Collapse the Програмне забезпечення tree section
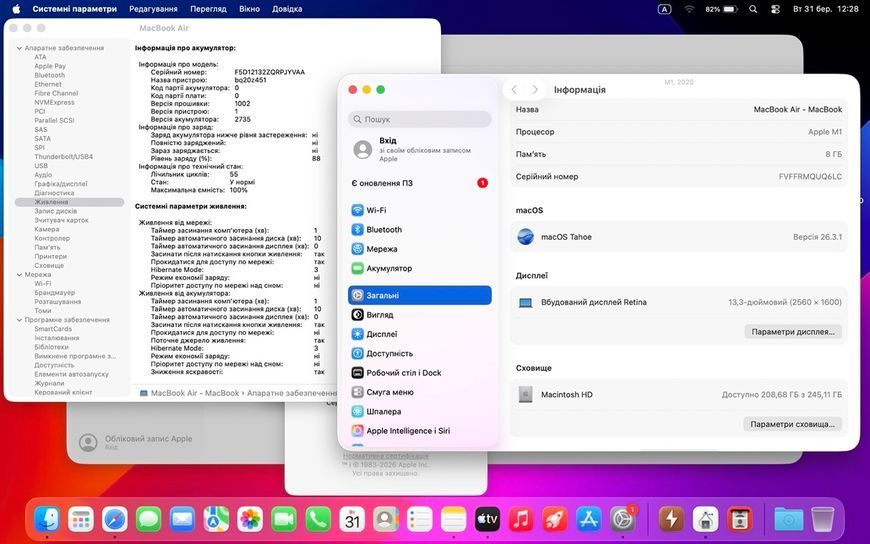This screenshot has width=870, height=544. pyautogui.click(x=19, y=320)
